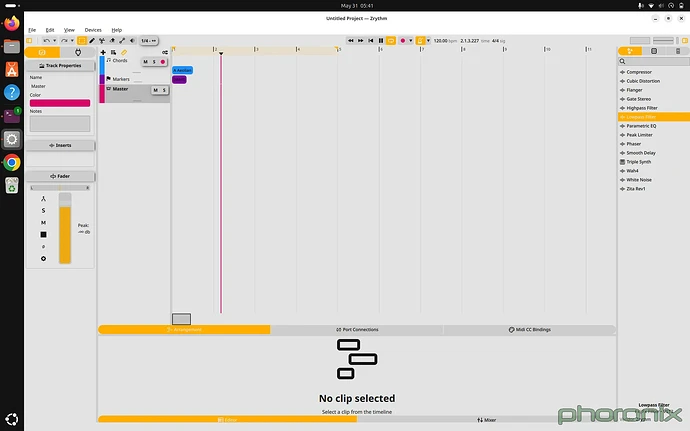Image resolution: width=690 pixels, height=431 pixels.
Task: Solo the Master track
Action: point(164,90)
